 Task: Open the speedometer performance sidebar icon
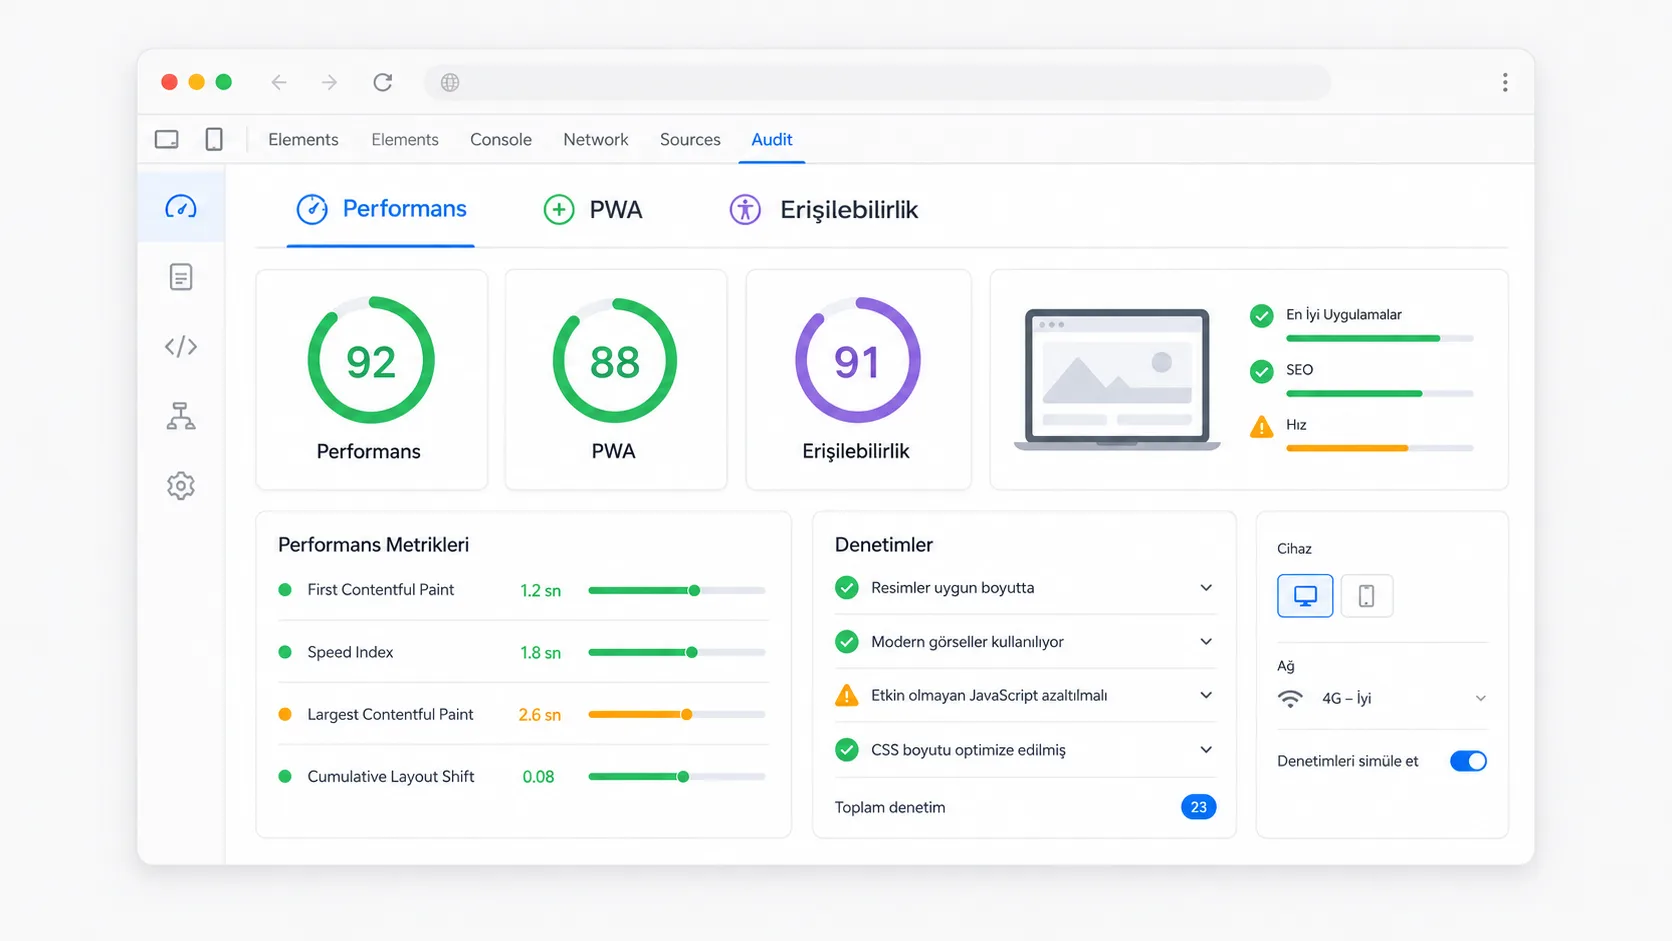(181, 207)
